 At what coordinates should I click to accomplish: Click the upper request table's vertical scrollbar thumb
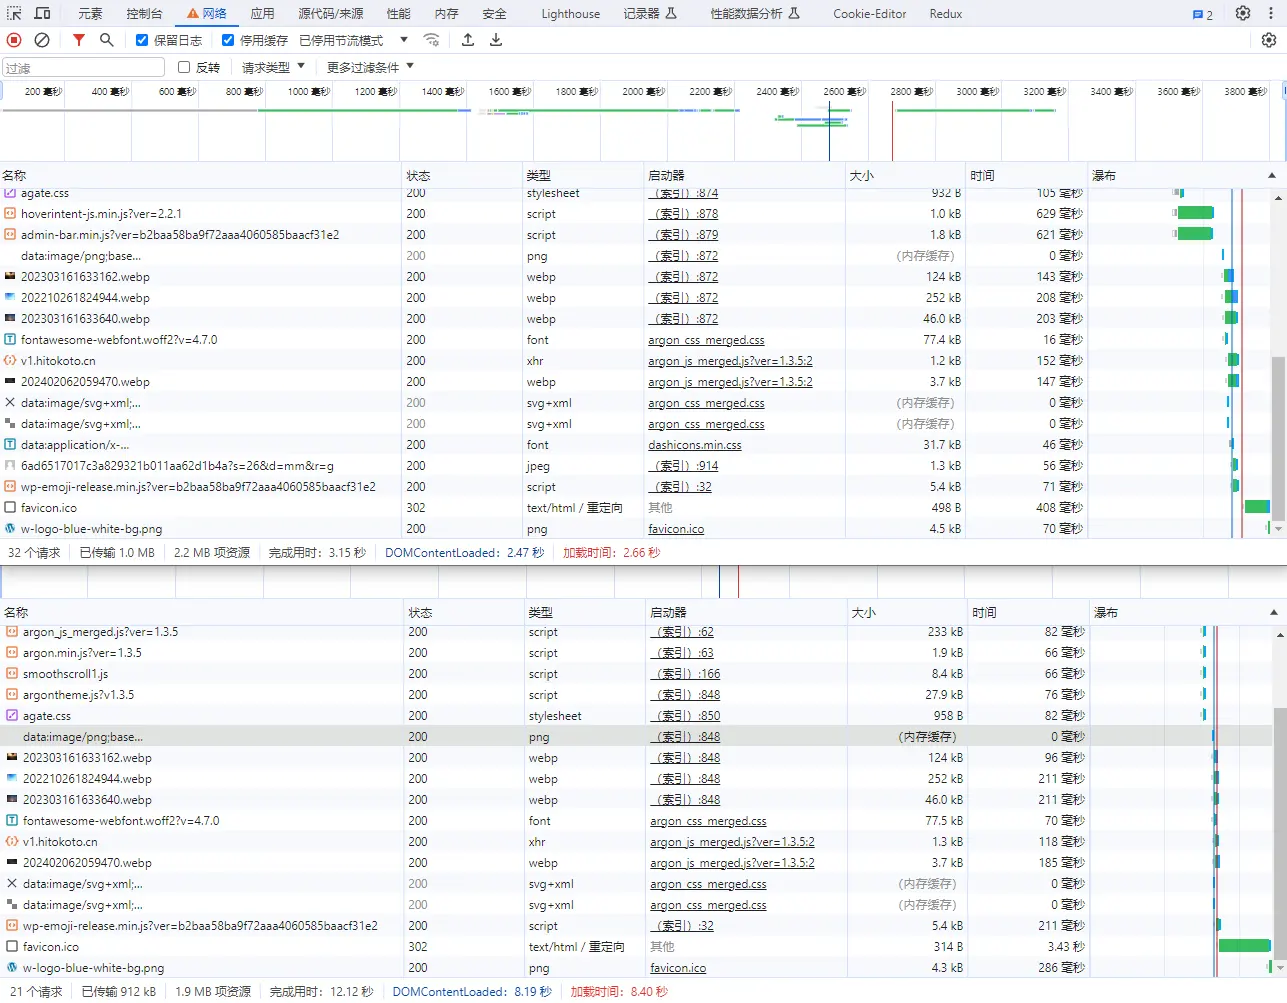pos(1278,438)
